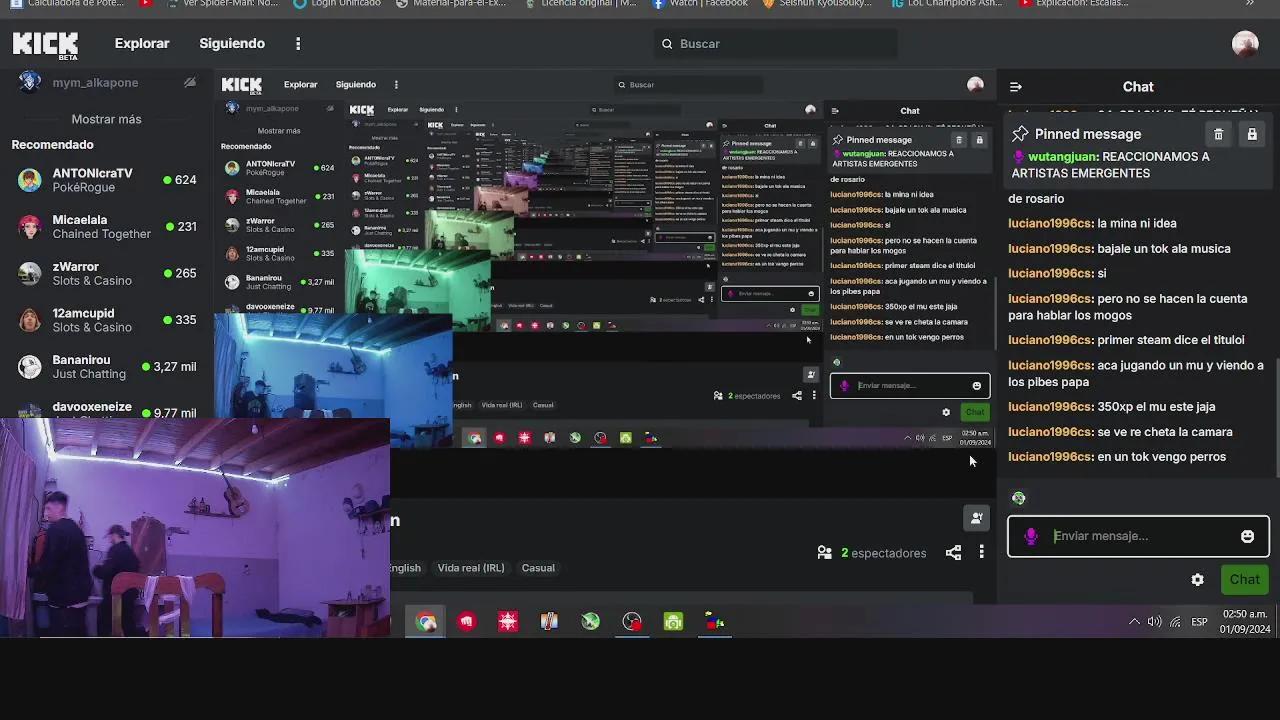Select Micaelala channel avatar
Image resolution: width=1280 pixels, height=720 pixels.
pos(30,227)
